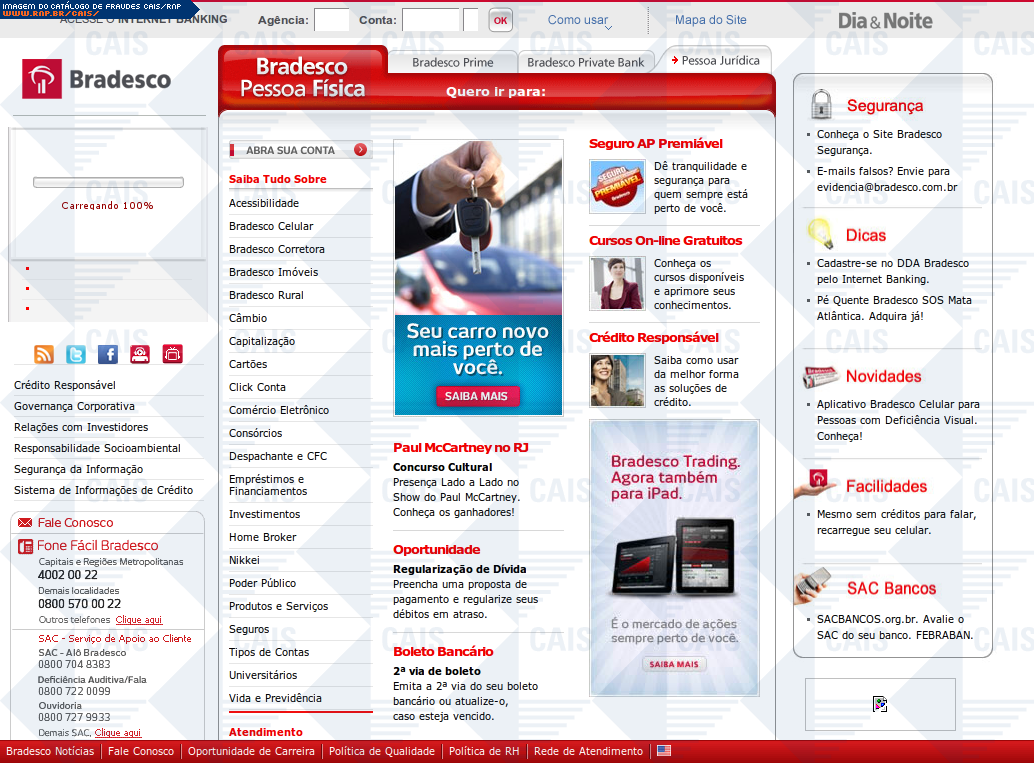Switch to the Bradesco Prime tab

click(452, 62)
